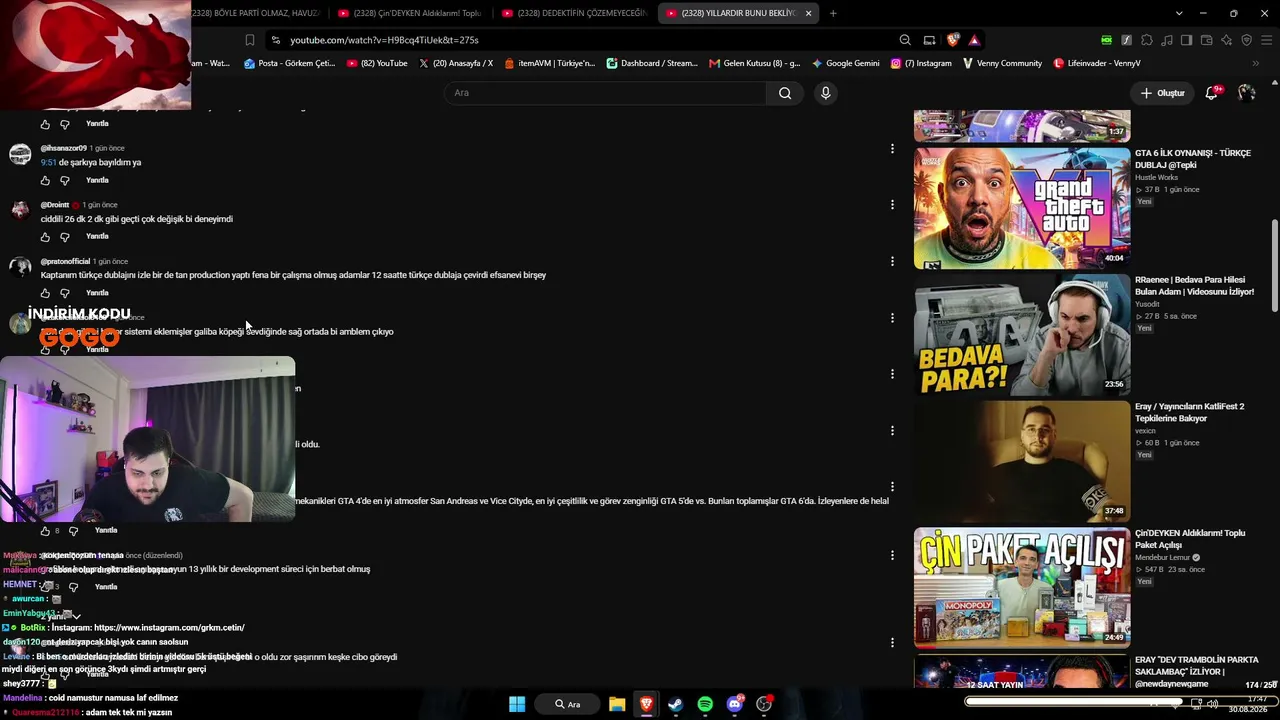Viewport: 1280px width, 720px height.
Task: Dislike the comment by @pratonofficial
Action: 65,293
